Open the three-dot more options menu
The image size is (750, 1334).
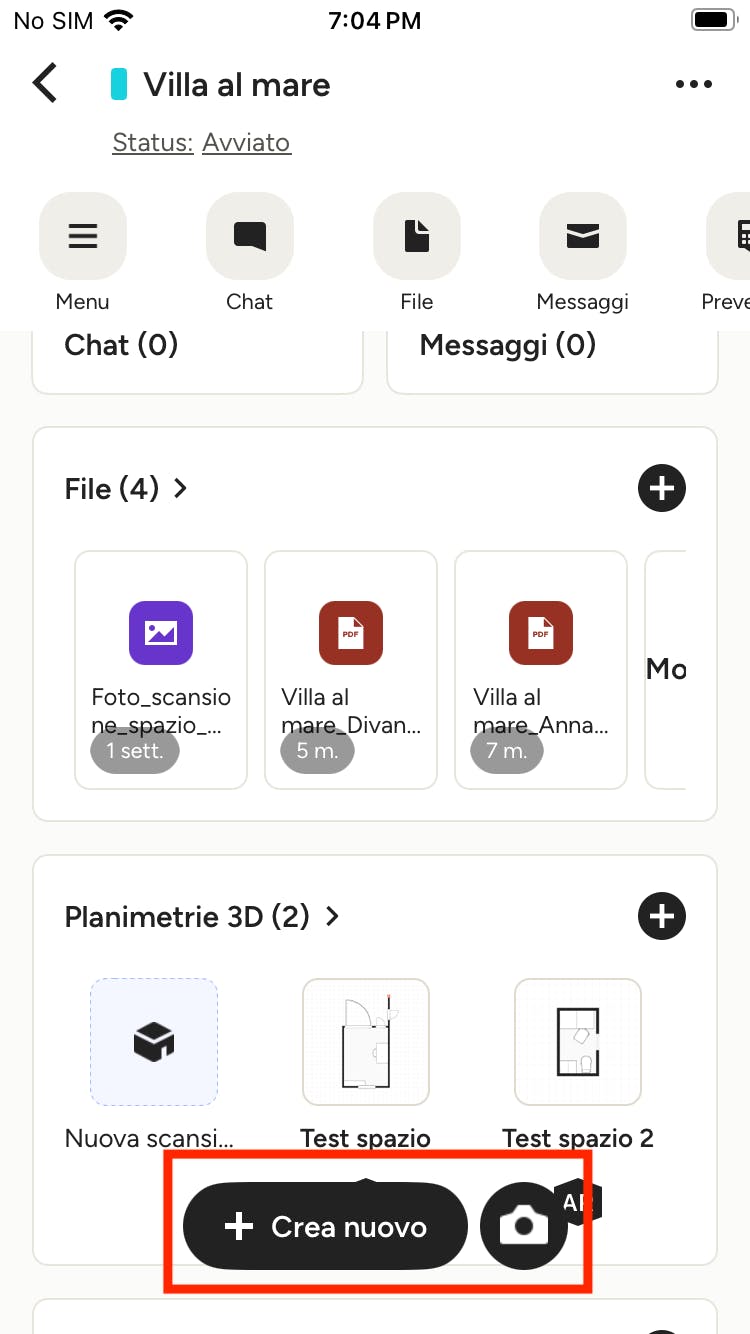tap(693, 85)
